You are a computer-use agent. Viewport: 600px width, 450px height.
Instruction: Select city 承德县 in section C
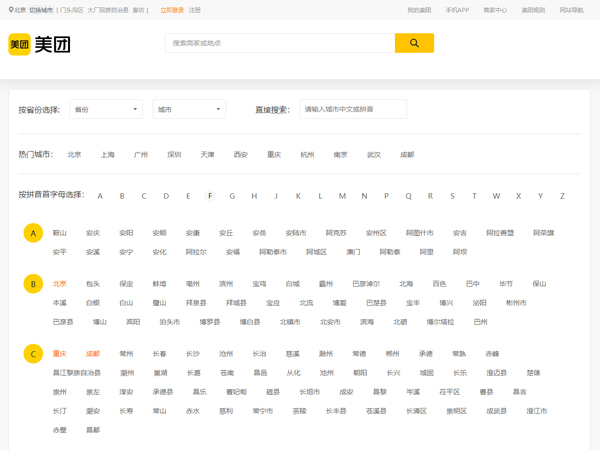point(163,392)
